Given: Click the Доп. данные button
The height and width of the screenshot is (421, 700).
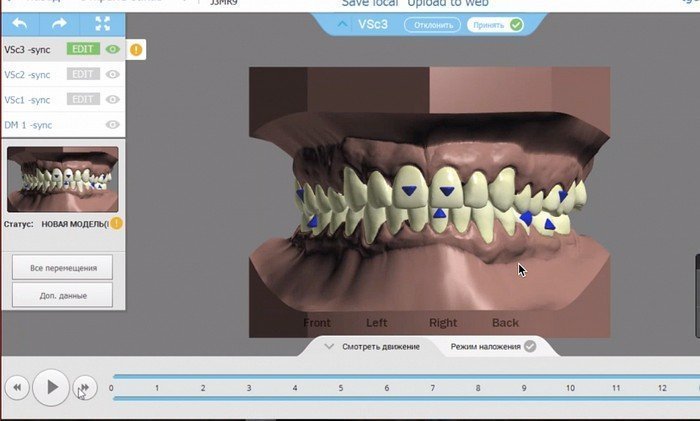Looking at the screenshot, I should [x=62, y=295].
